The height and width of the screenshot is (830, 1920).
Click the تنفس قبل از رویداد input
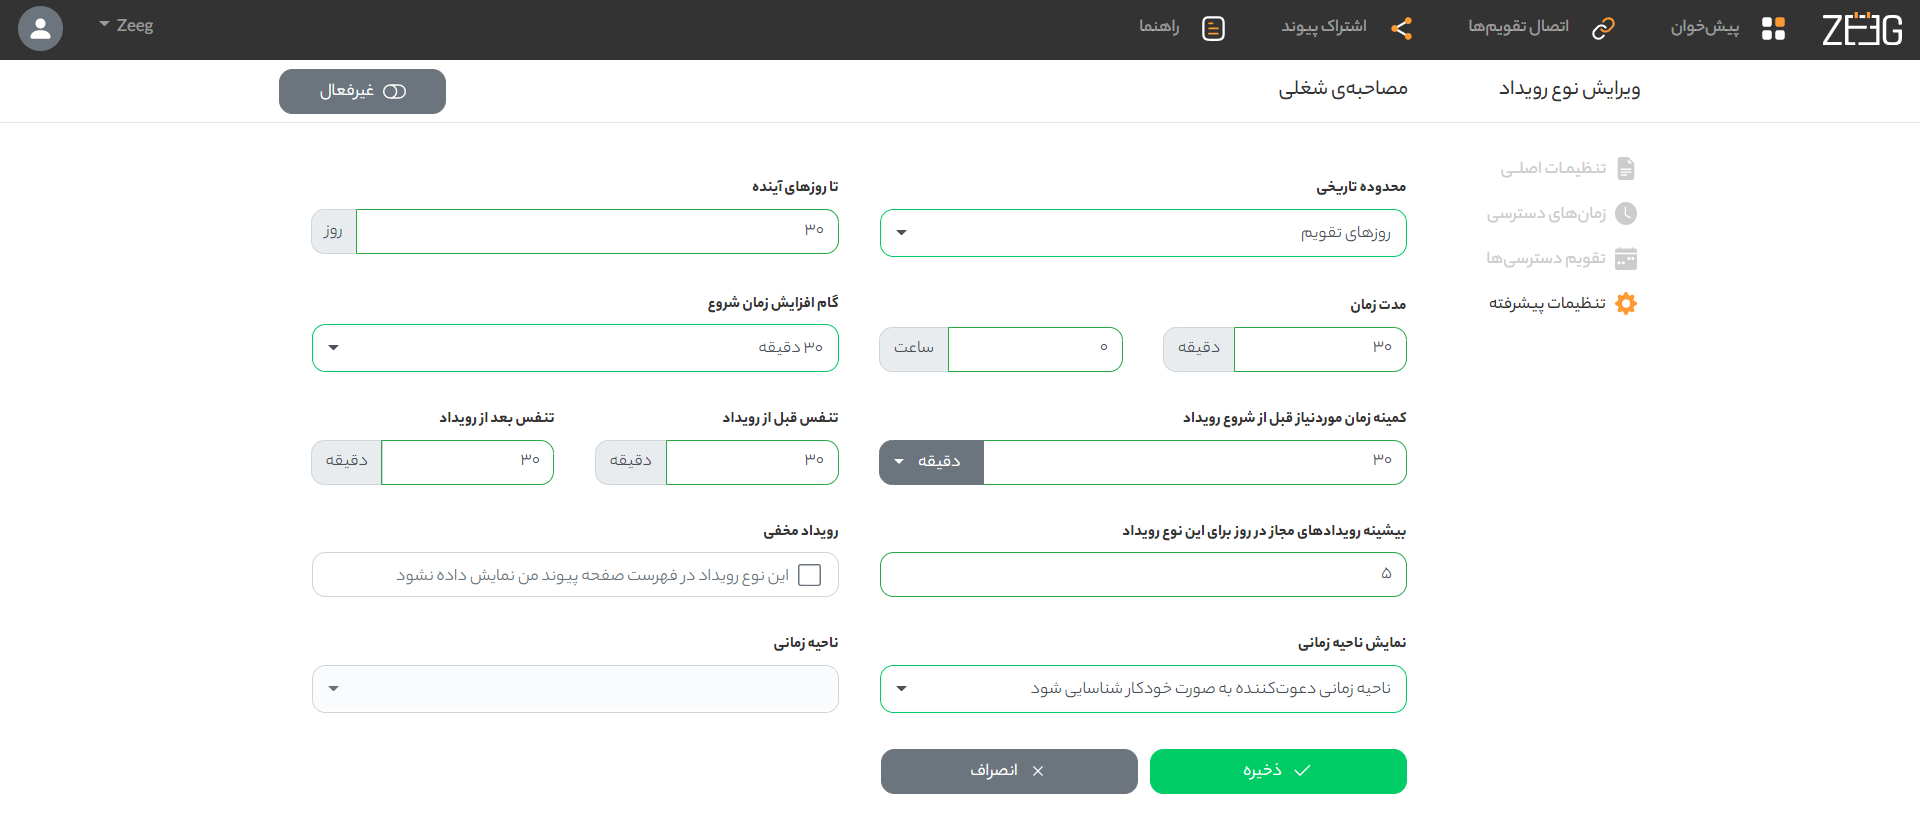click(752, 462)
